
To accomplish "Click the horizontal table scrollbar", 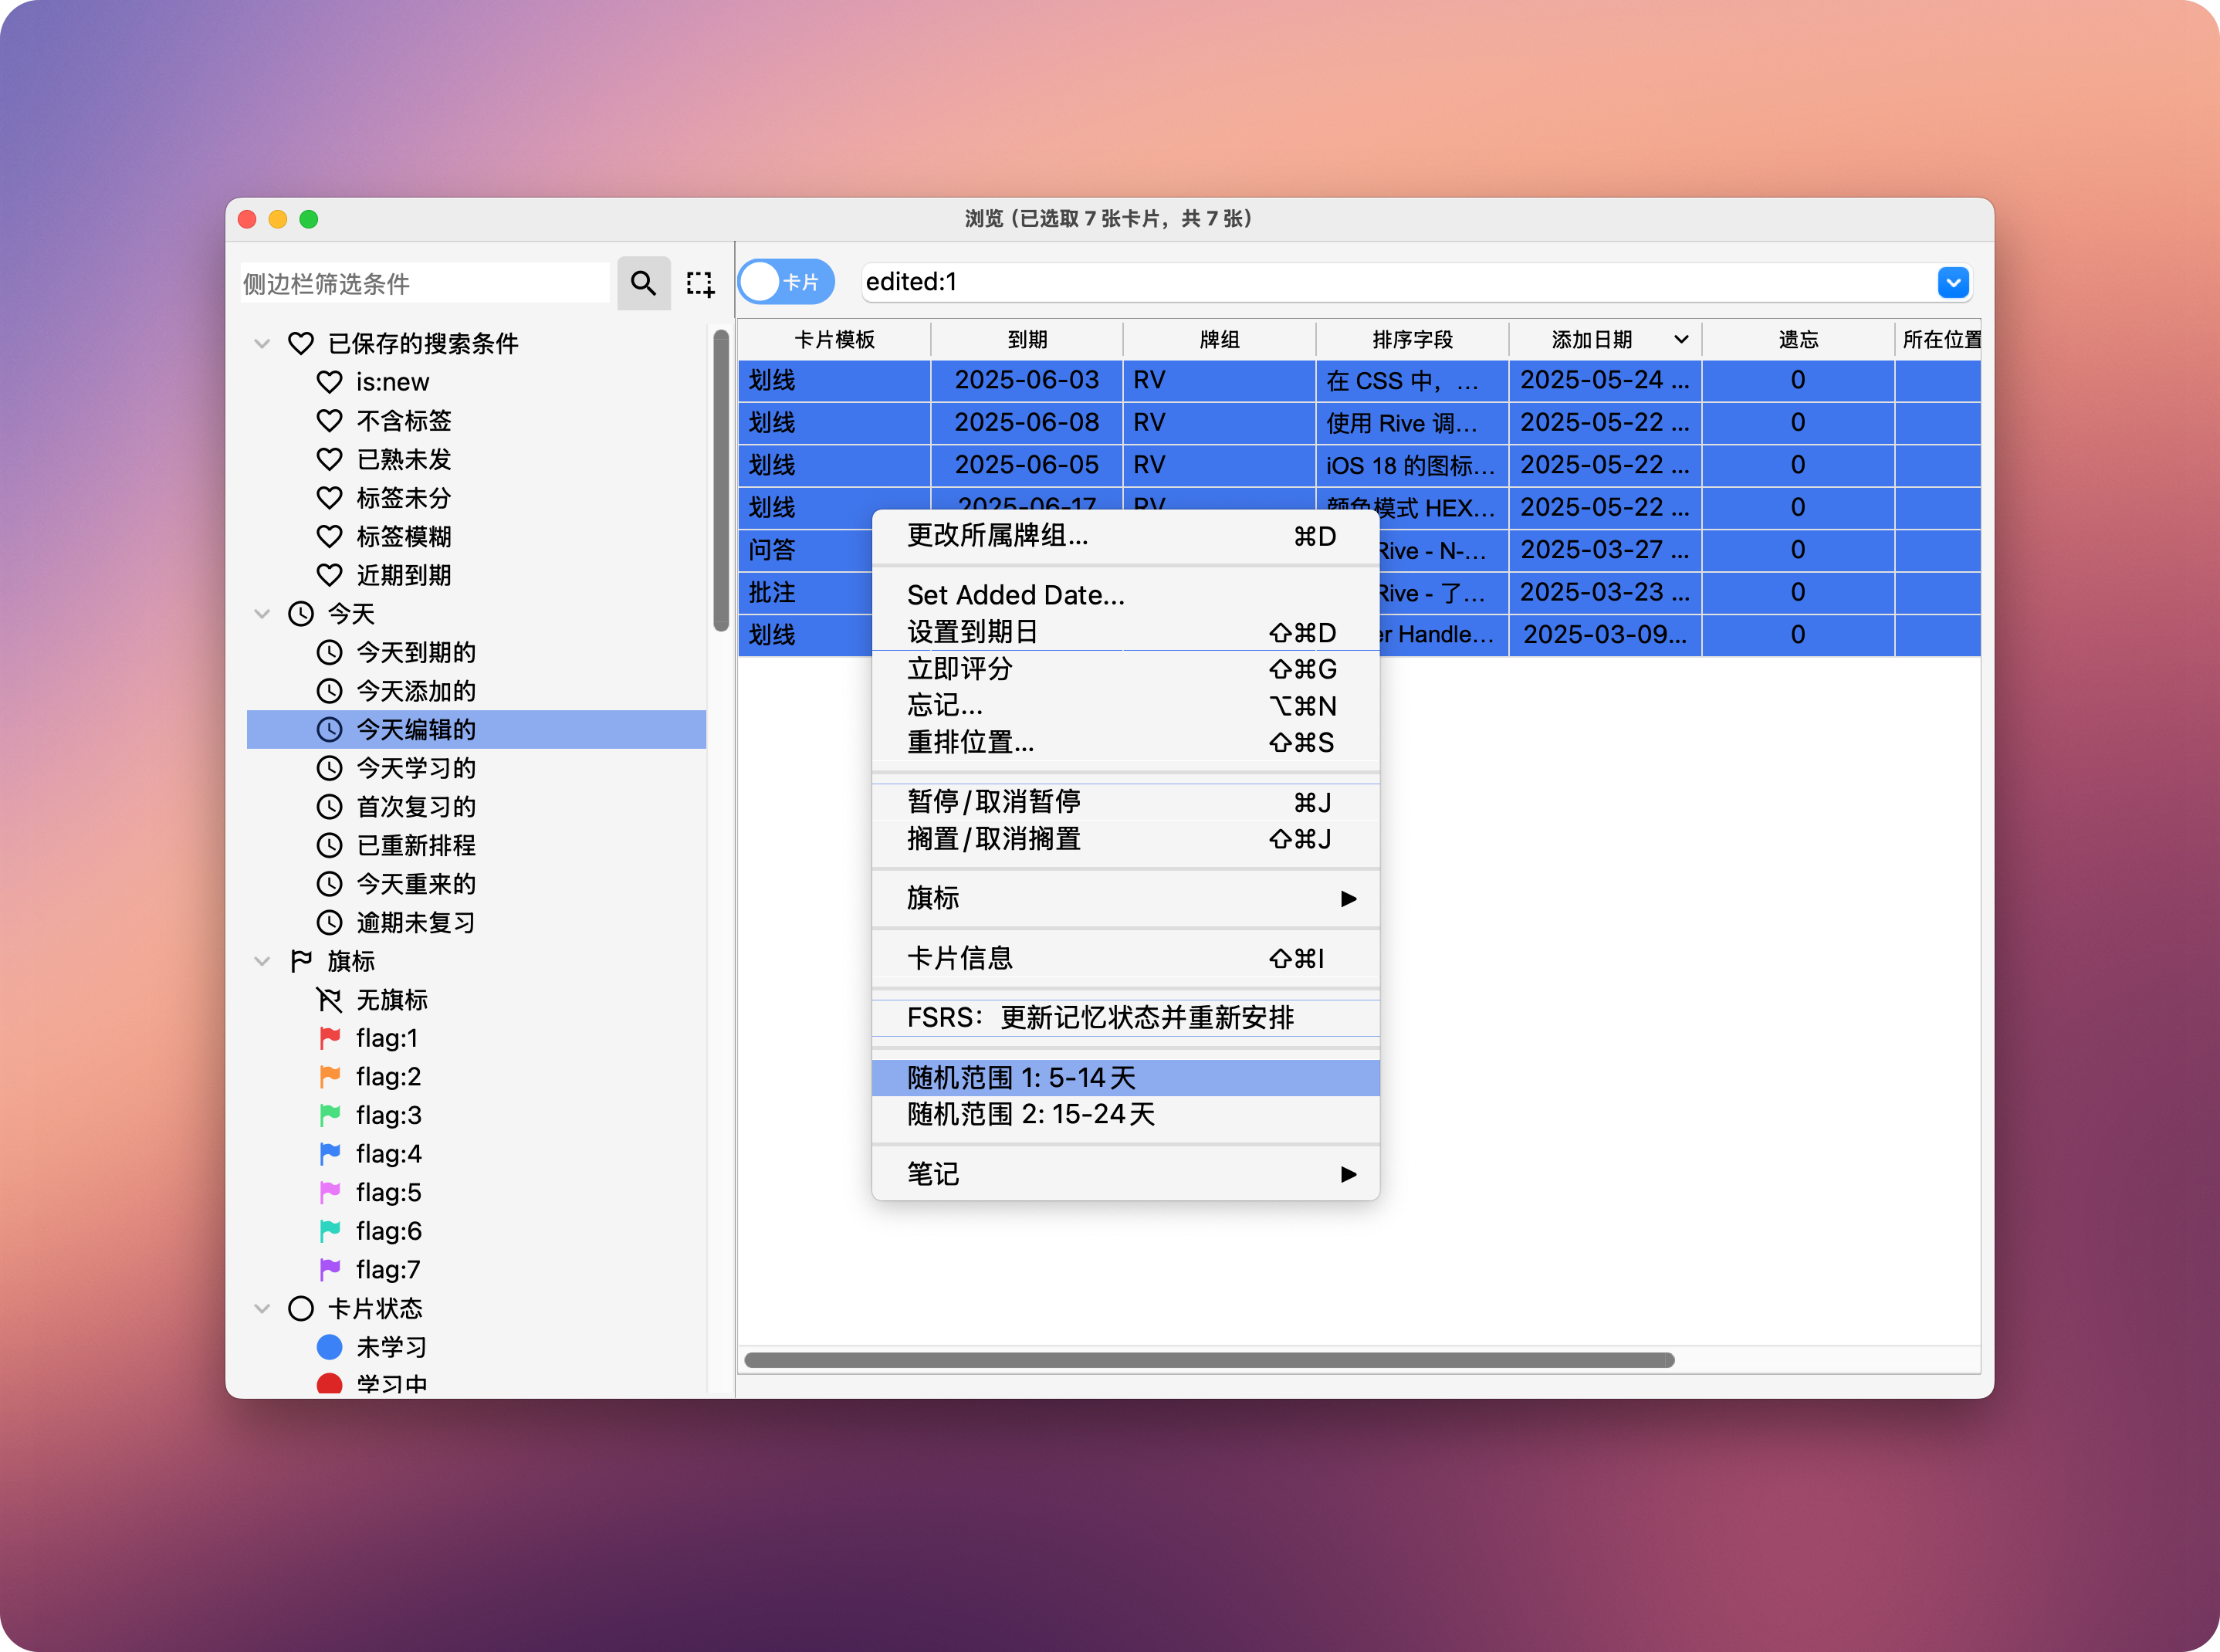I will coord(1208,1360).
